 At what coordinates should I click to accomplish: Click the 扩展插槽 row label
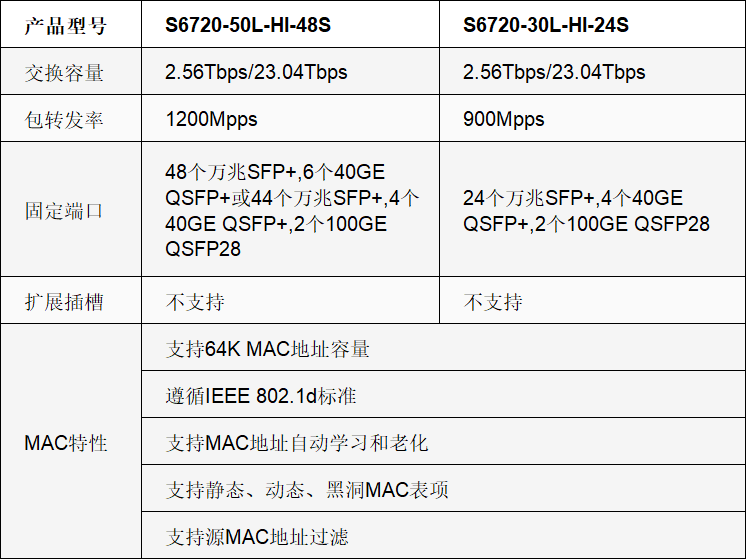point(65,302)
